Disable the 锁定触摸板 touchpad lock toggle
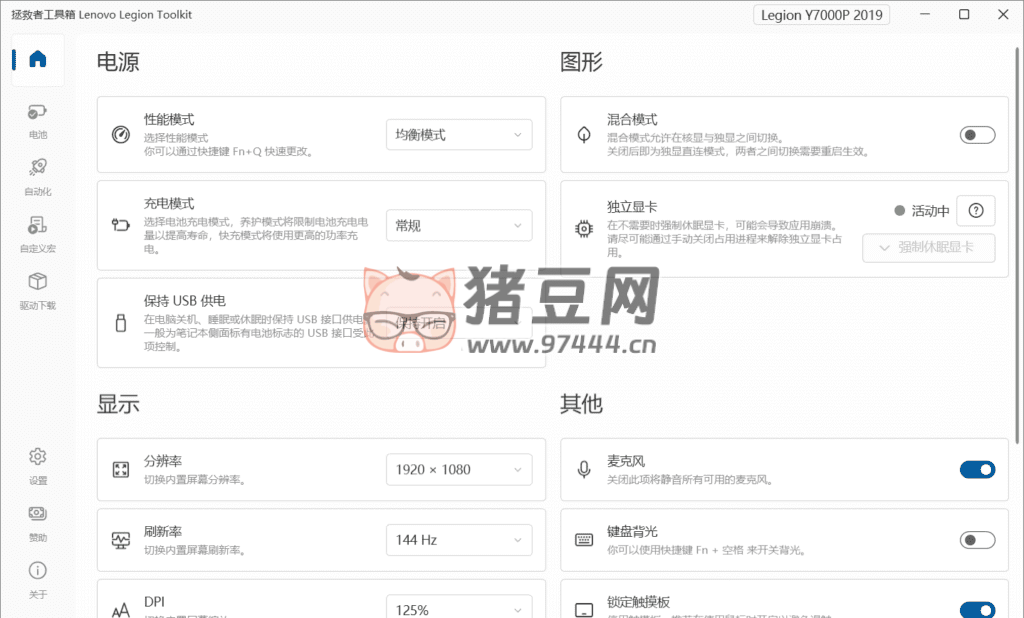The width and height of the screenshot is (1024, 618). pyautogui.click(x=977, y=609)
